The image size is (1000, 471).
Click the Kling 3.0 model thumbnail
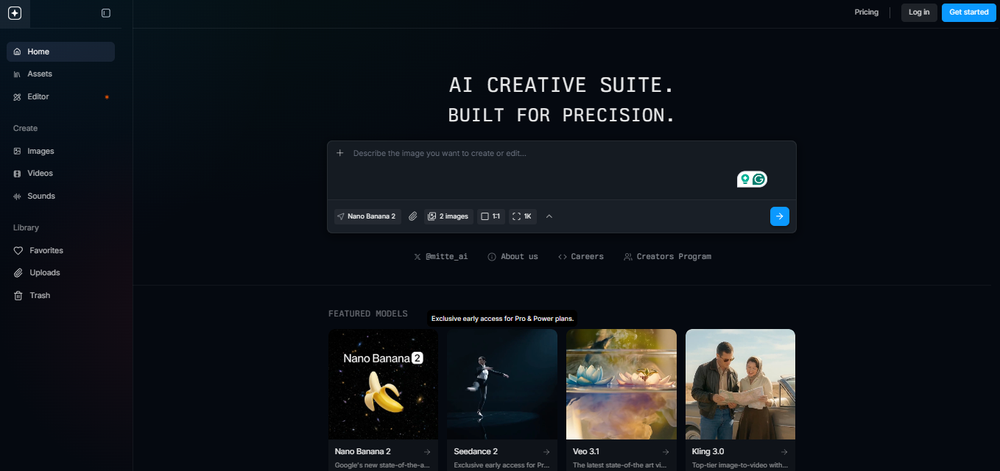pos(740,383)
